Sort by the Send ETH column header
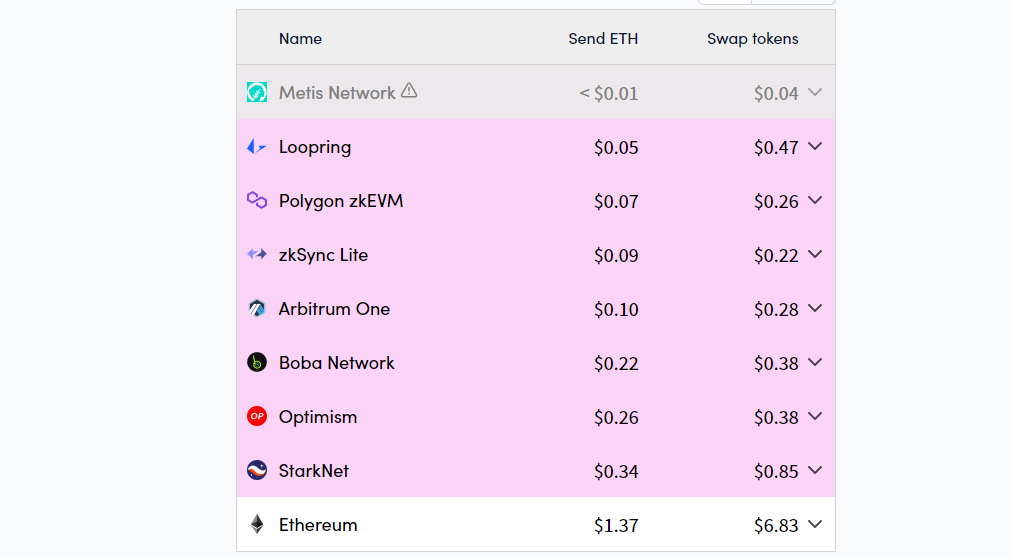The height and width of the screenshot is (558, 1012). point(602,39)
